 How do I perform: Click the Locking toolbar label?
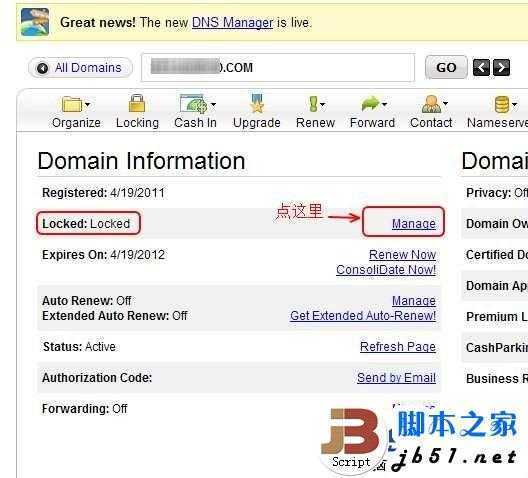click(137, 123)
